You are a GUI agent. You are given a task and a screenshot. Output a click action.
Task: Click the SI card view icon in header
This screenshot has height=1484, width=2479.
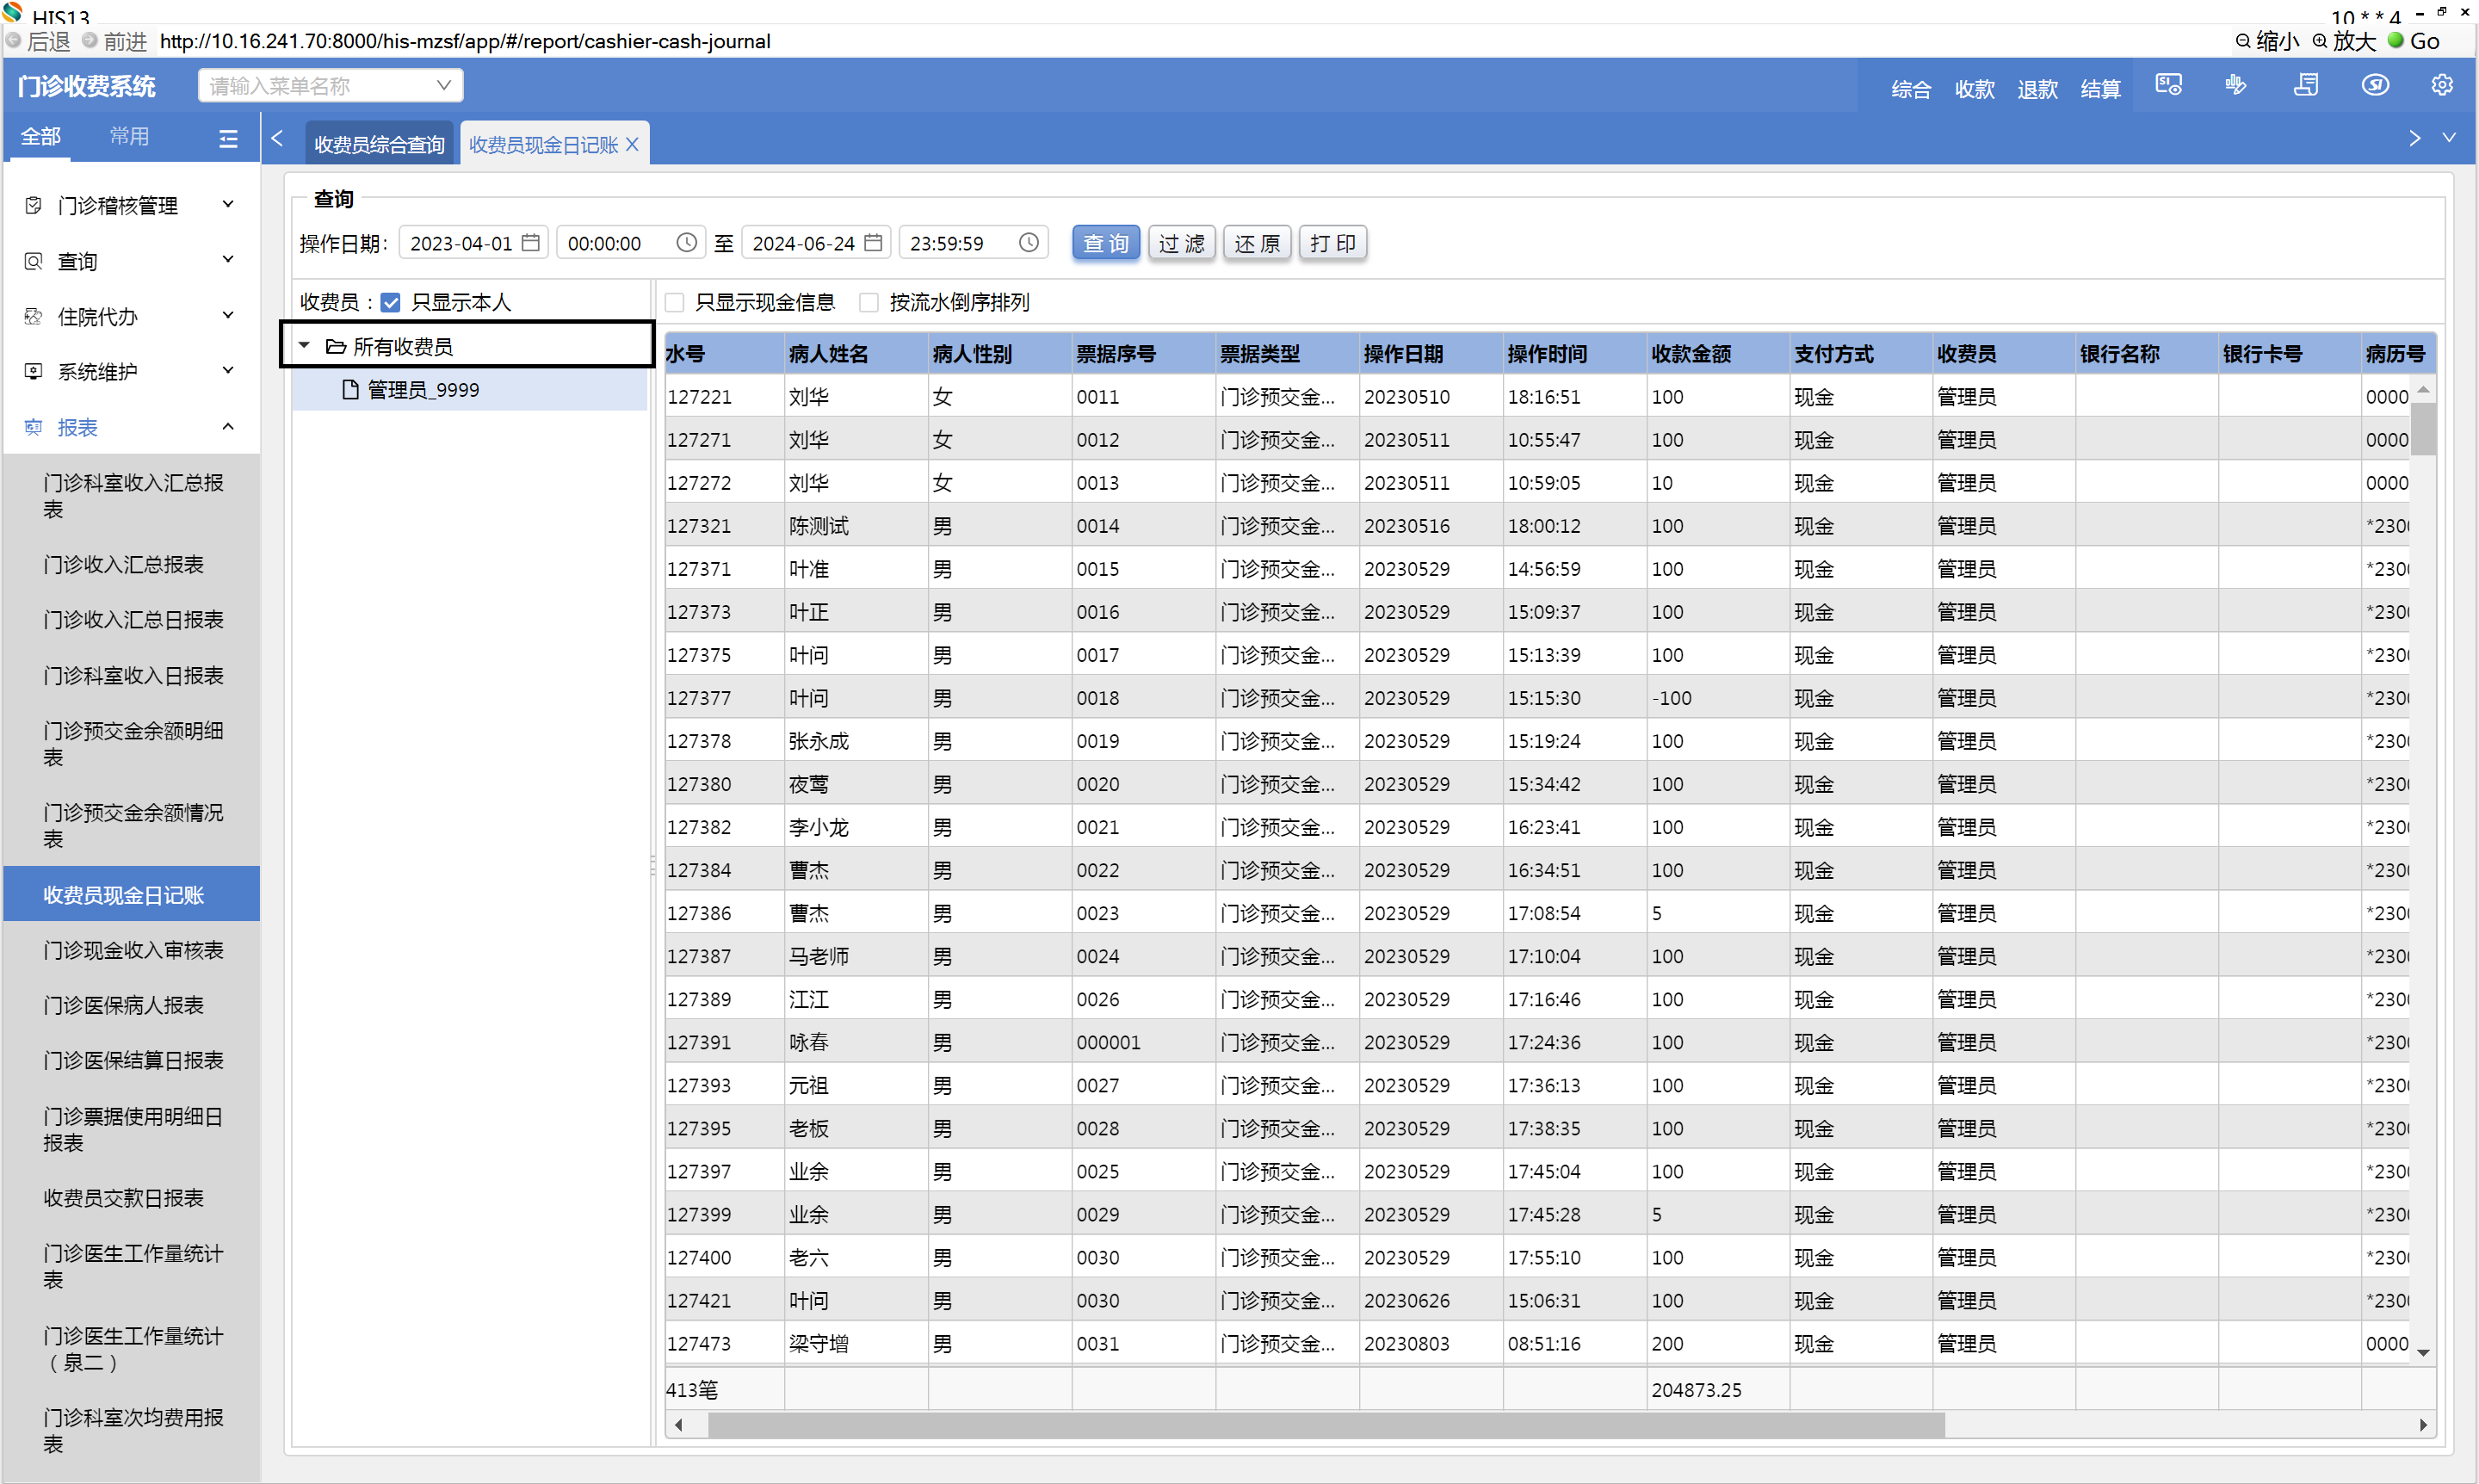pyautogui.click(x=2168, y=86)
